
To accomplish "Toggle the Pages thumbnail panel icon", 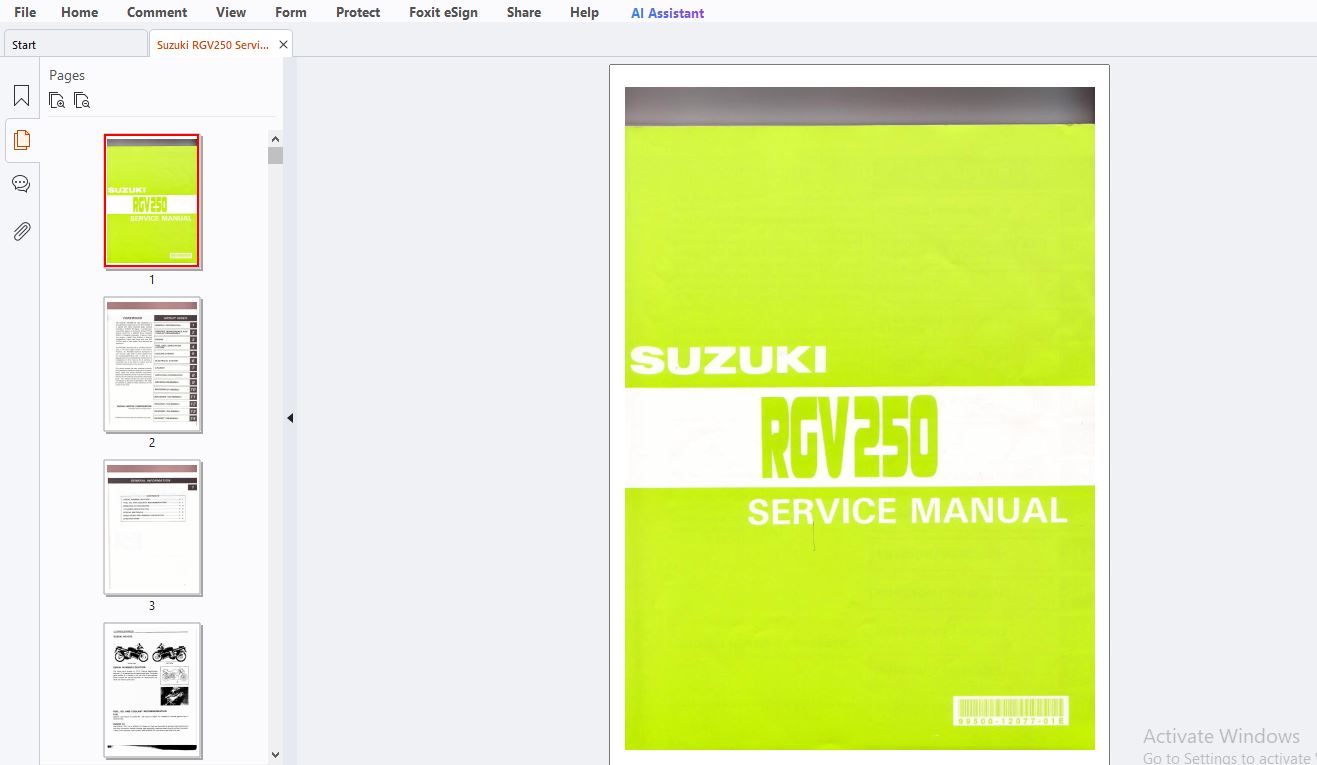I will tap(21, 140).
